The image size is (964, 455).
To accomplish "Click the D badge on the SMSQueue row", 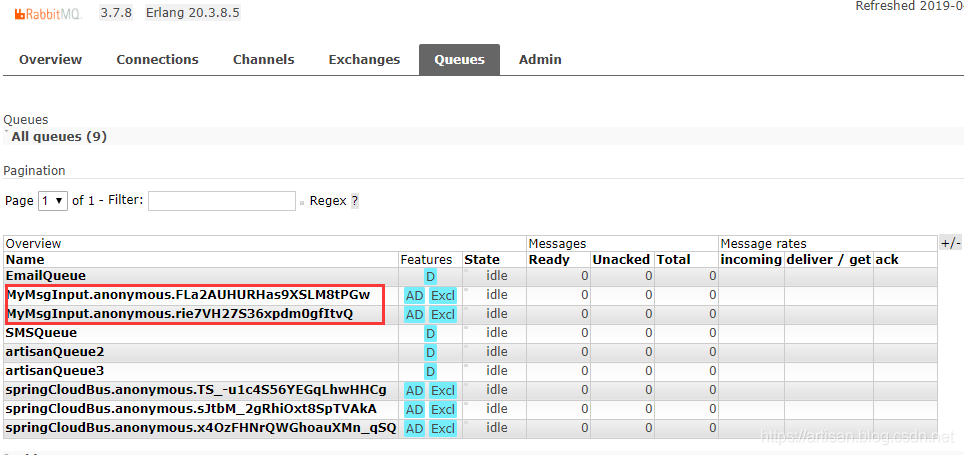I will click(430, 334).
